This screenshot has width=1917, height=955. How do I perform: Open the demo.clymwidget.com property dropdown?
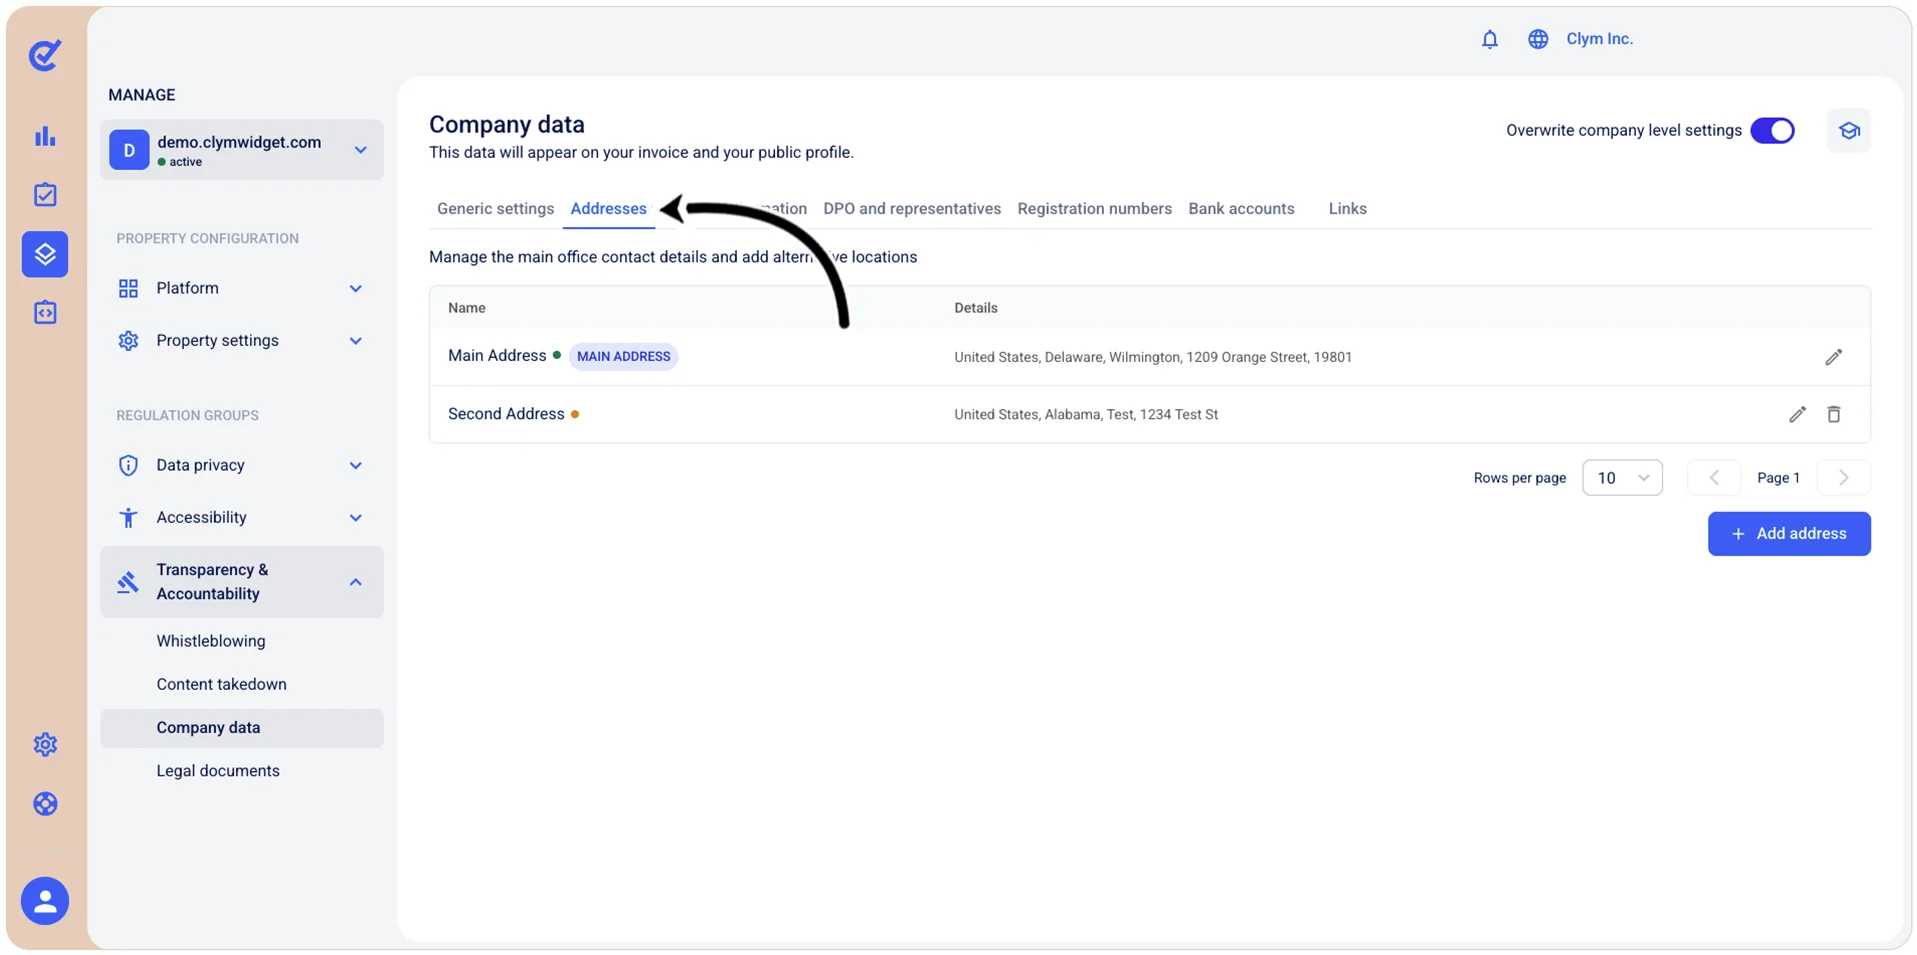tap(242, 150)
